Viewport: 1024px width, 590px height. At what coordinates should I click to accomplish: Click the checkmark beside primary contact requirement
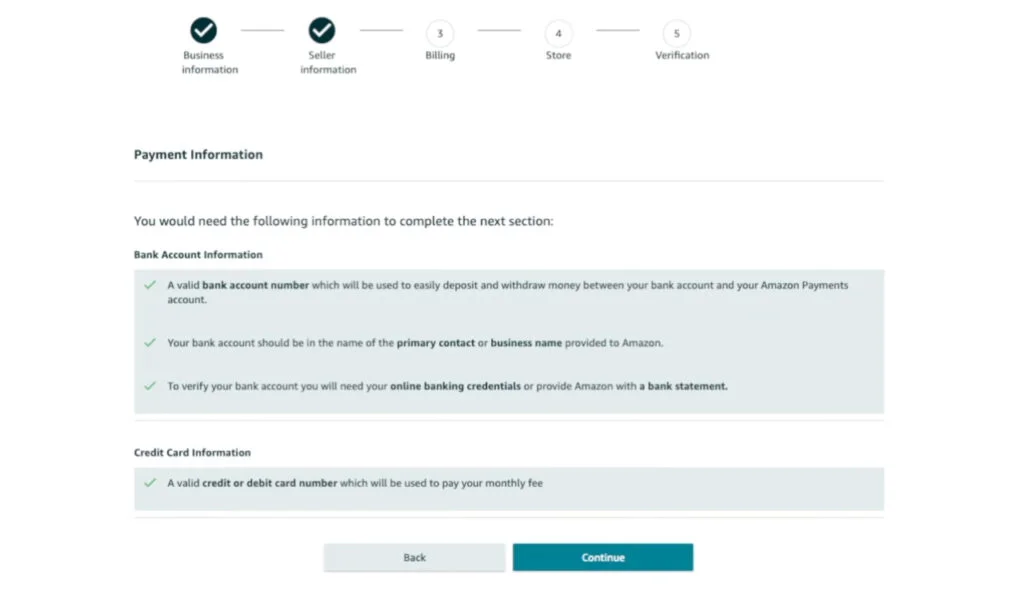152,342
